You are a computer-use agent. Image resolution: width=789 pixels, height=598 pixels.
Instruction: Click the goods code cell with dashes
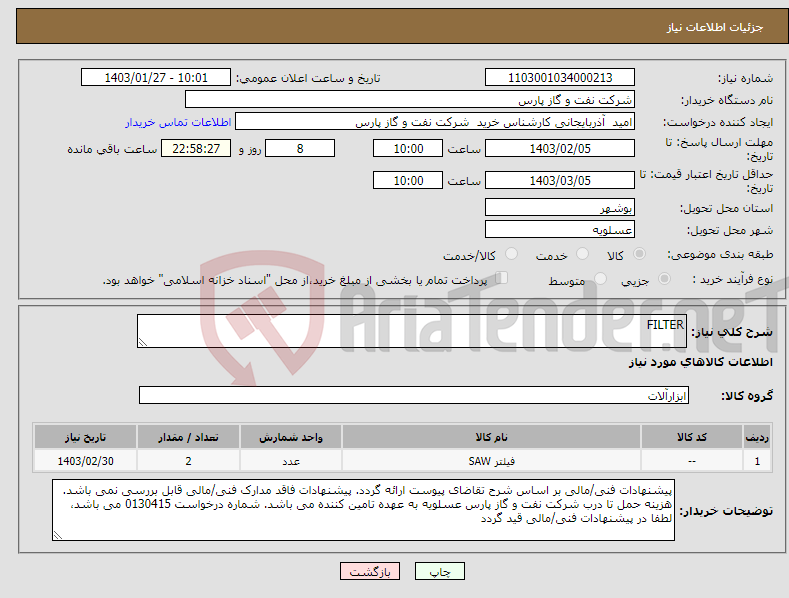(x=692, y=461)
